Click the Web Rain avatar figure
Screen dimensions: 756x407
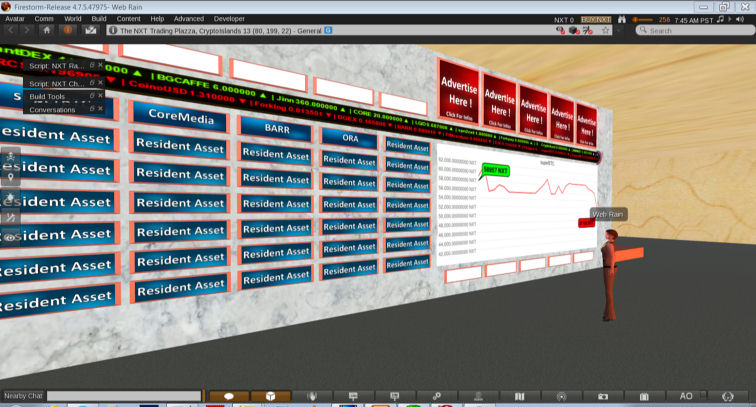609,274
